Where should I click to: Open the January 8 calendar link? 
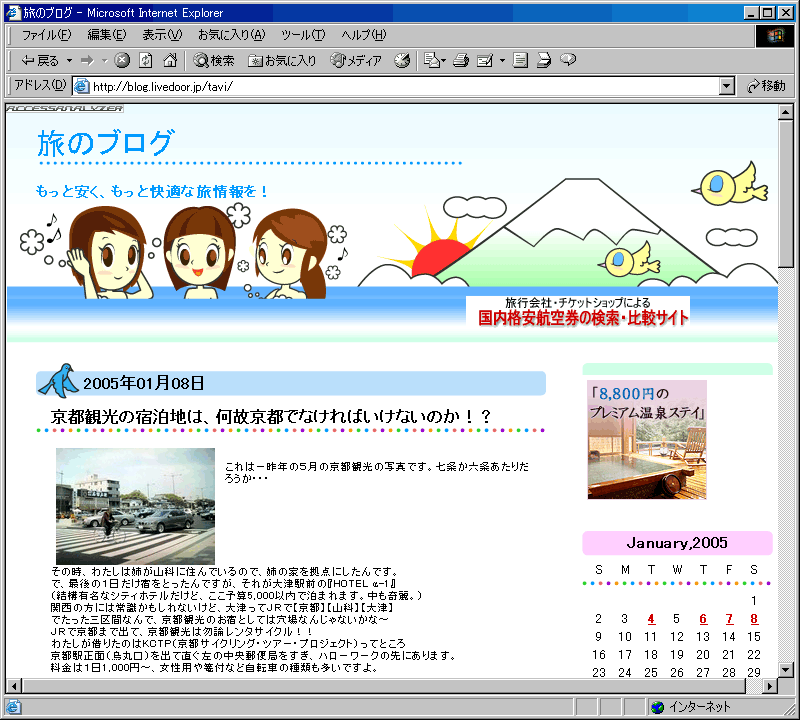pyautogui.click(x=754, y=619)
